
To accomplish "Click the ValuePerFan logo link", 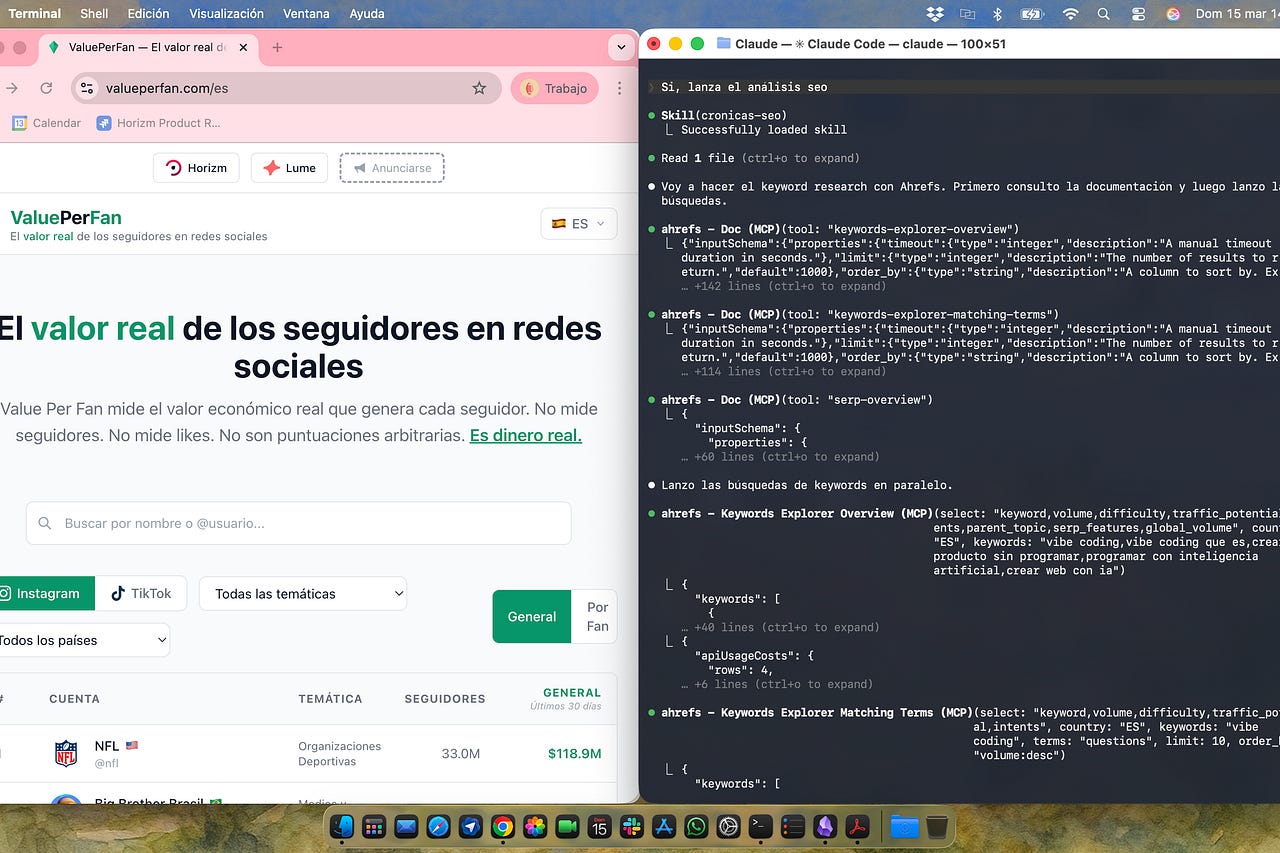I will click(66, 217).
